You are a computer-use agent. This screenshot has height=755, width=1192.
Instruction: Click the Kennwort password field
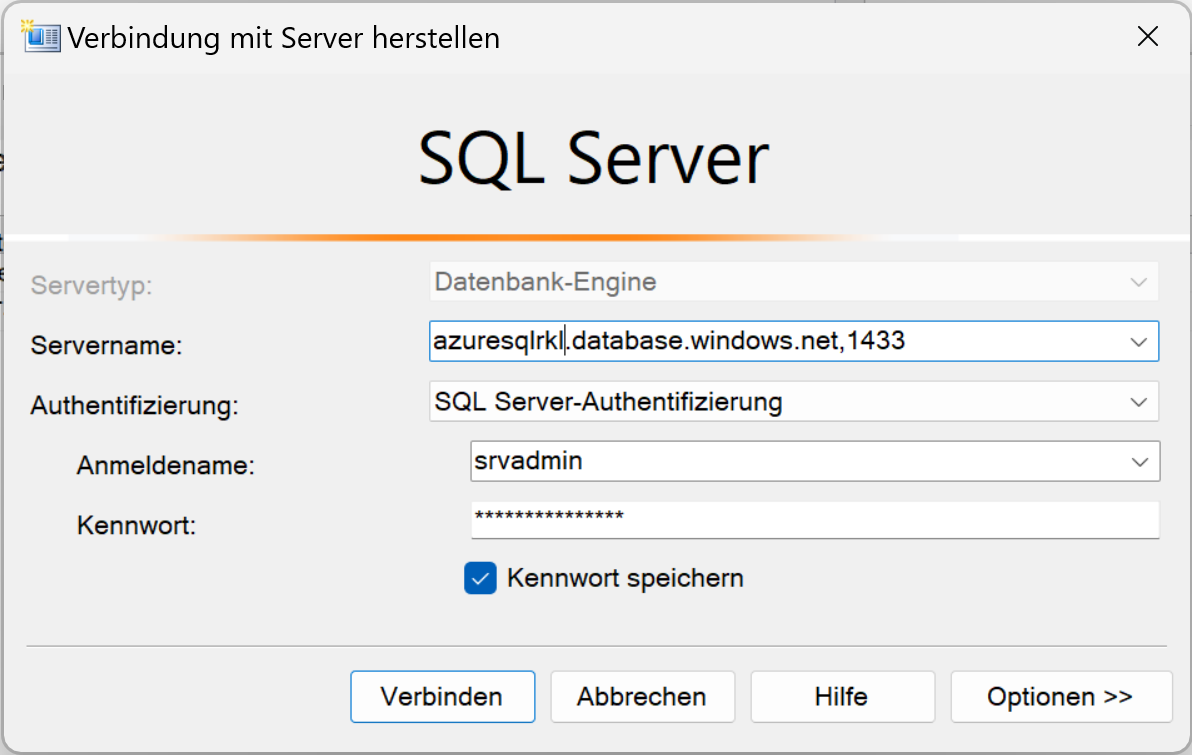[815, 519]
